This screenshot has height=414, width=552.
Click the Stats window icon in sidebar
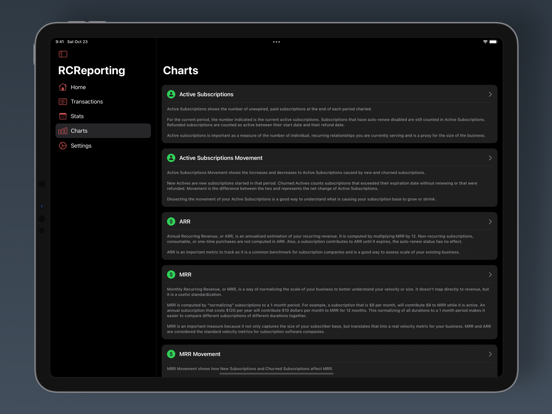click(x=63, y=116)
